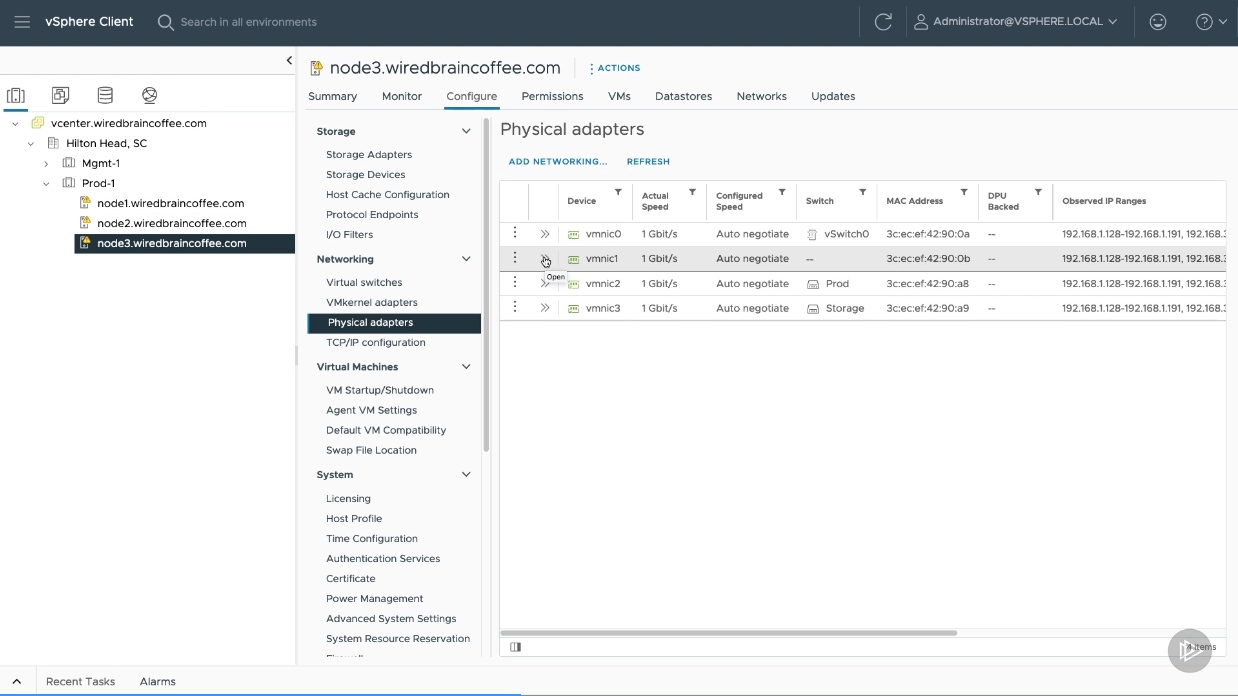
Task: Switch to Storage inventory view icon
Action: (105, 95)
